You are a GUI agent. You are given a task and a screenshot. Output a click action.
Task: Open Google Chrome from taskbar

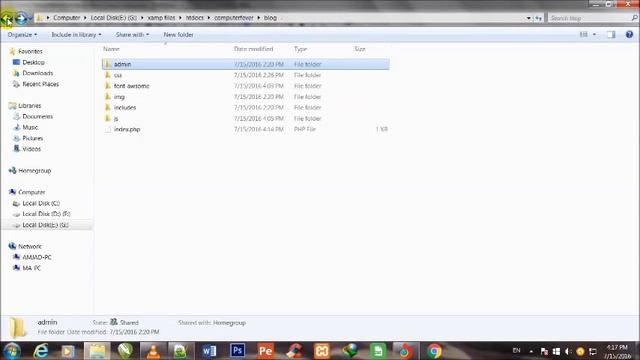pos(434,351)
